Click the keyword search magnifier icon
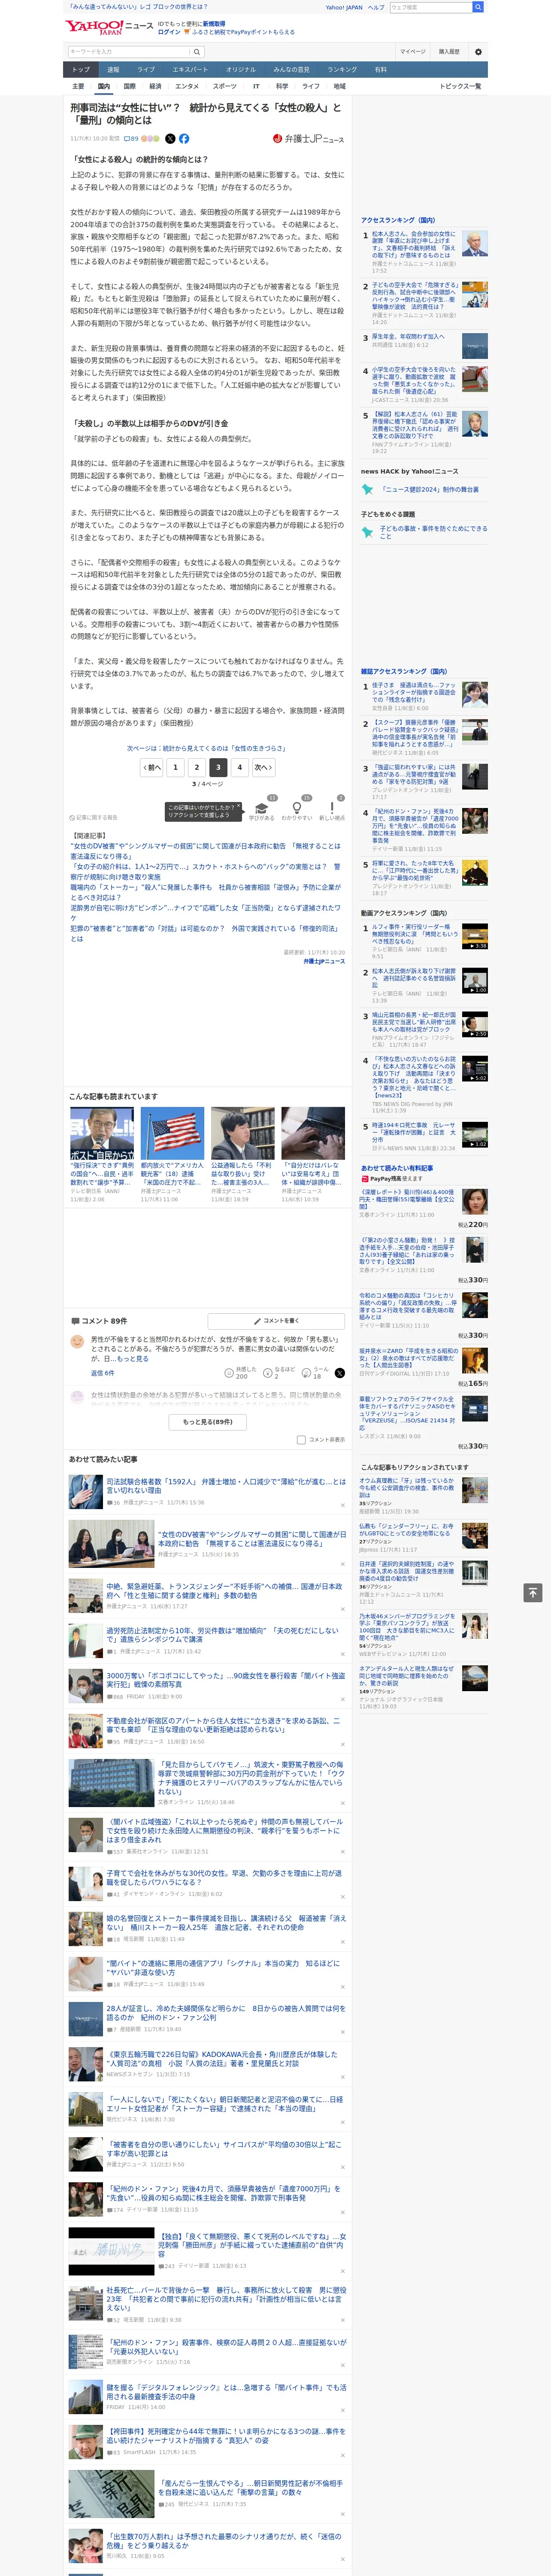Image resolution: width=551 pixels, height=2576 pixels. [196, 52]
